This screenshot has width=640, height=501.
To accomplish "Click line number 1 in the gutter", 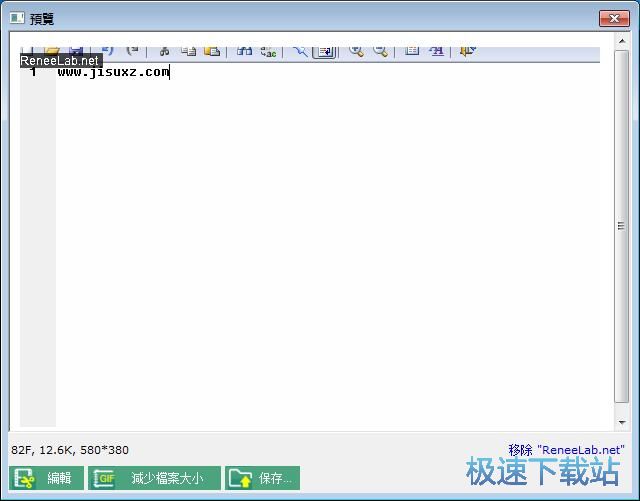I will point(33,72).
